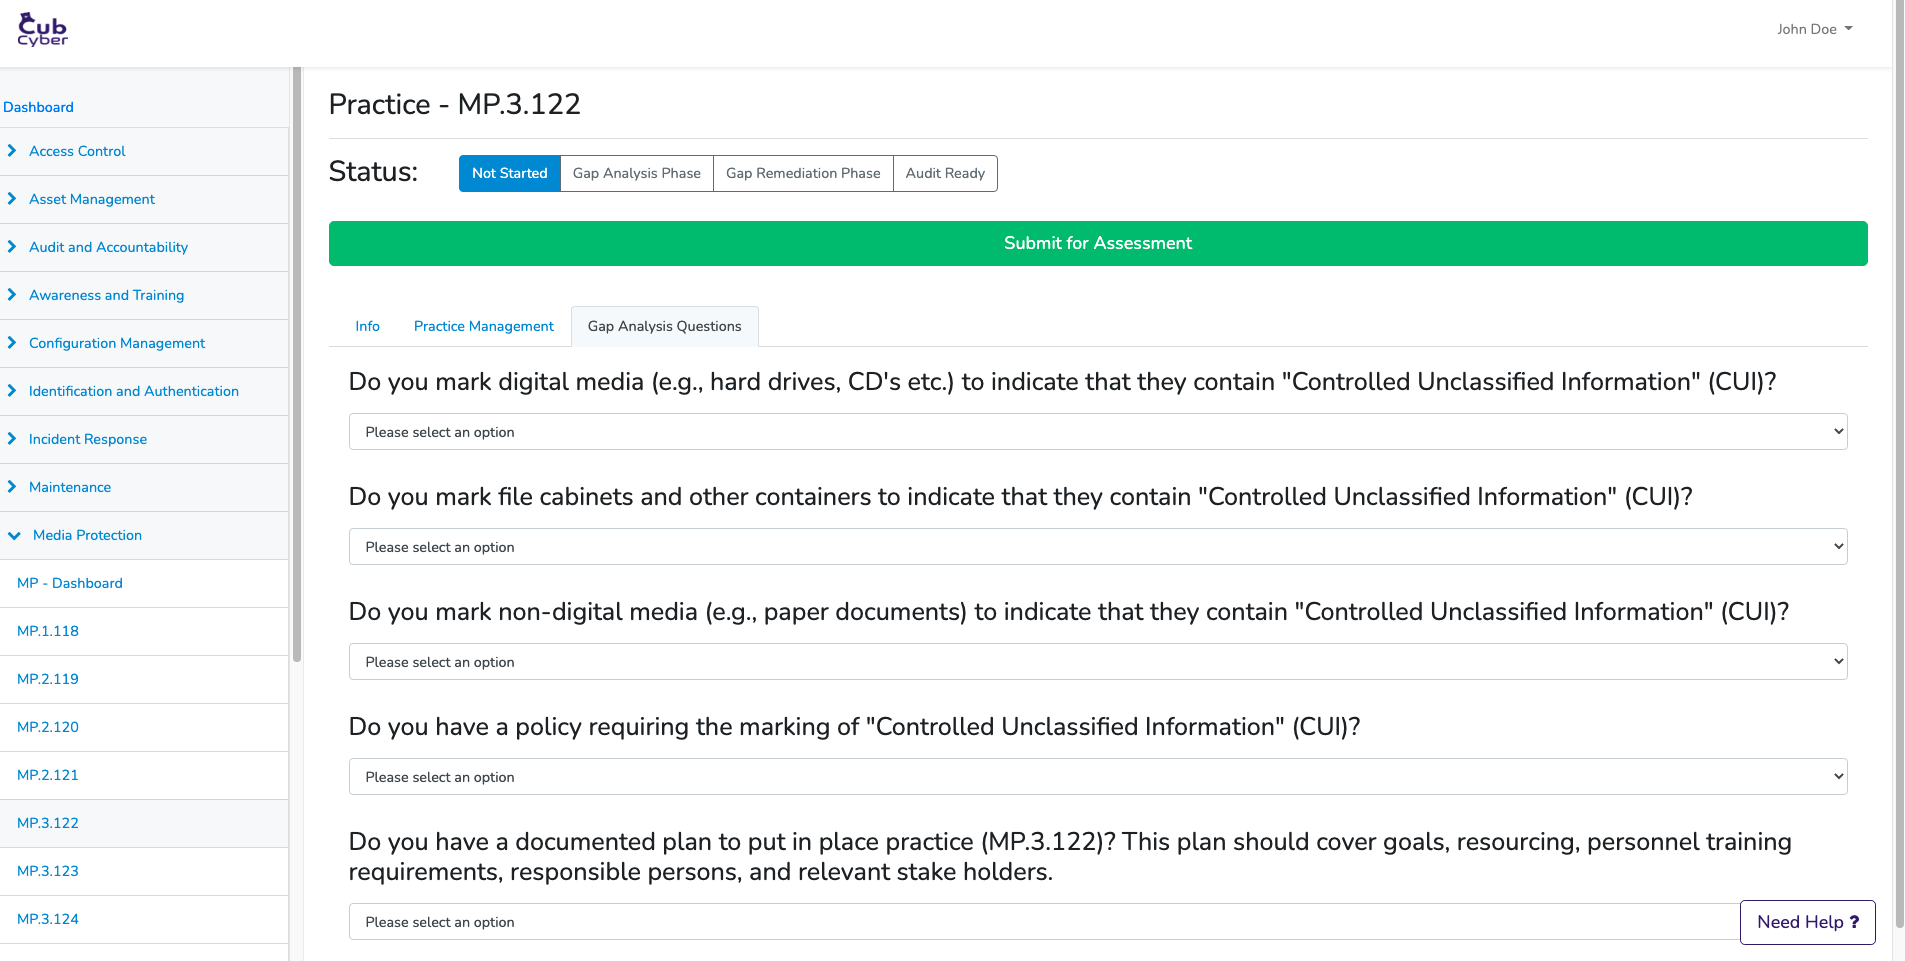Collapse the Media Protection chevron icon
Viewport: 1905px width, 961px height.
tap(14, 536)
